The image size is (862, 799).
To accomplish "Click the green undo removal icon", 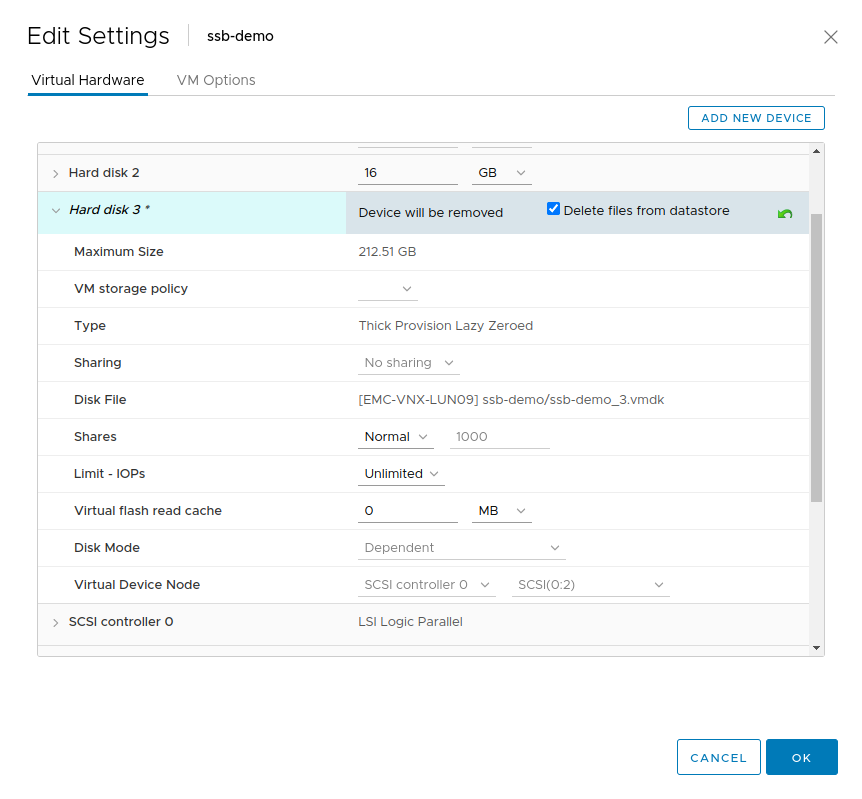I will click(x=785, y=214).
